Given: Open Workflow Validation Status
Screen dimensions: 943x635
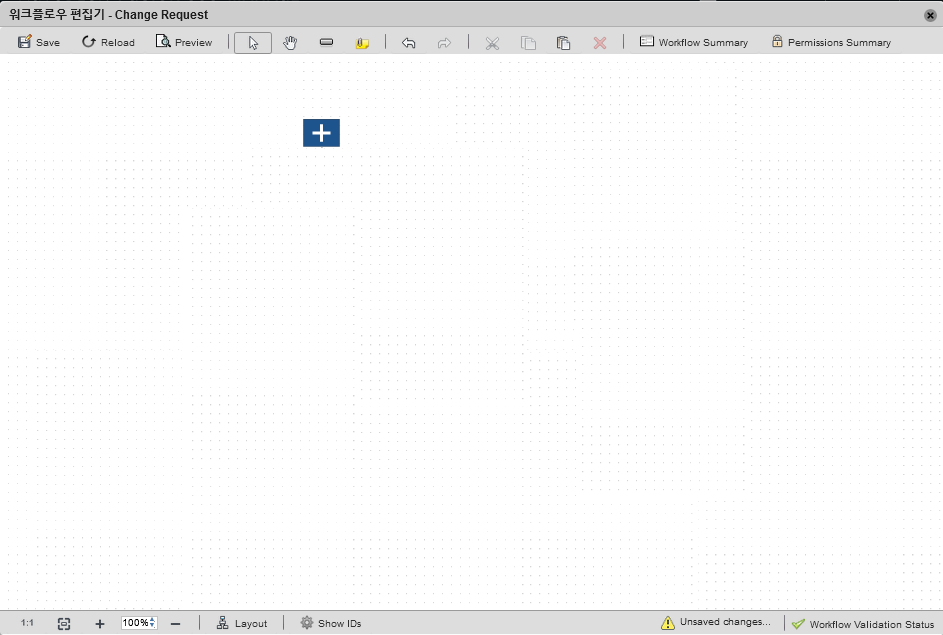Looking at the screenshot, I should 863,624.
